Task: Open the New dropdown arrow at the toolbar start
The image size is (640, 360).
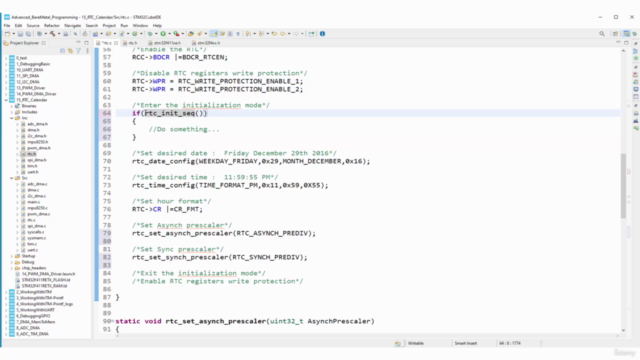Action: (x=13, y=34)
